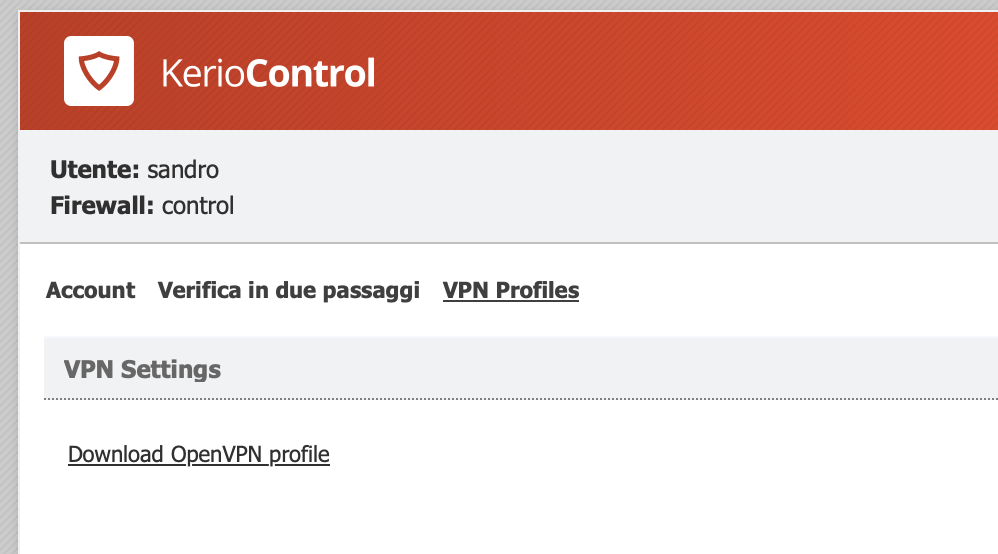Image resolution: width=998 pixels, height=554 pixels.
Task: Download the OpenVPN profile
Action: pyautogui.click(x=199, y=455)
